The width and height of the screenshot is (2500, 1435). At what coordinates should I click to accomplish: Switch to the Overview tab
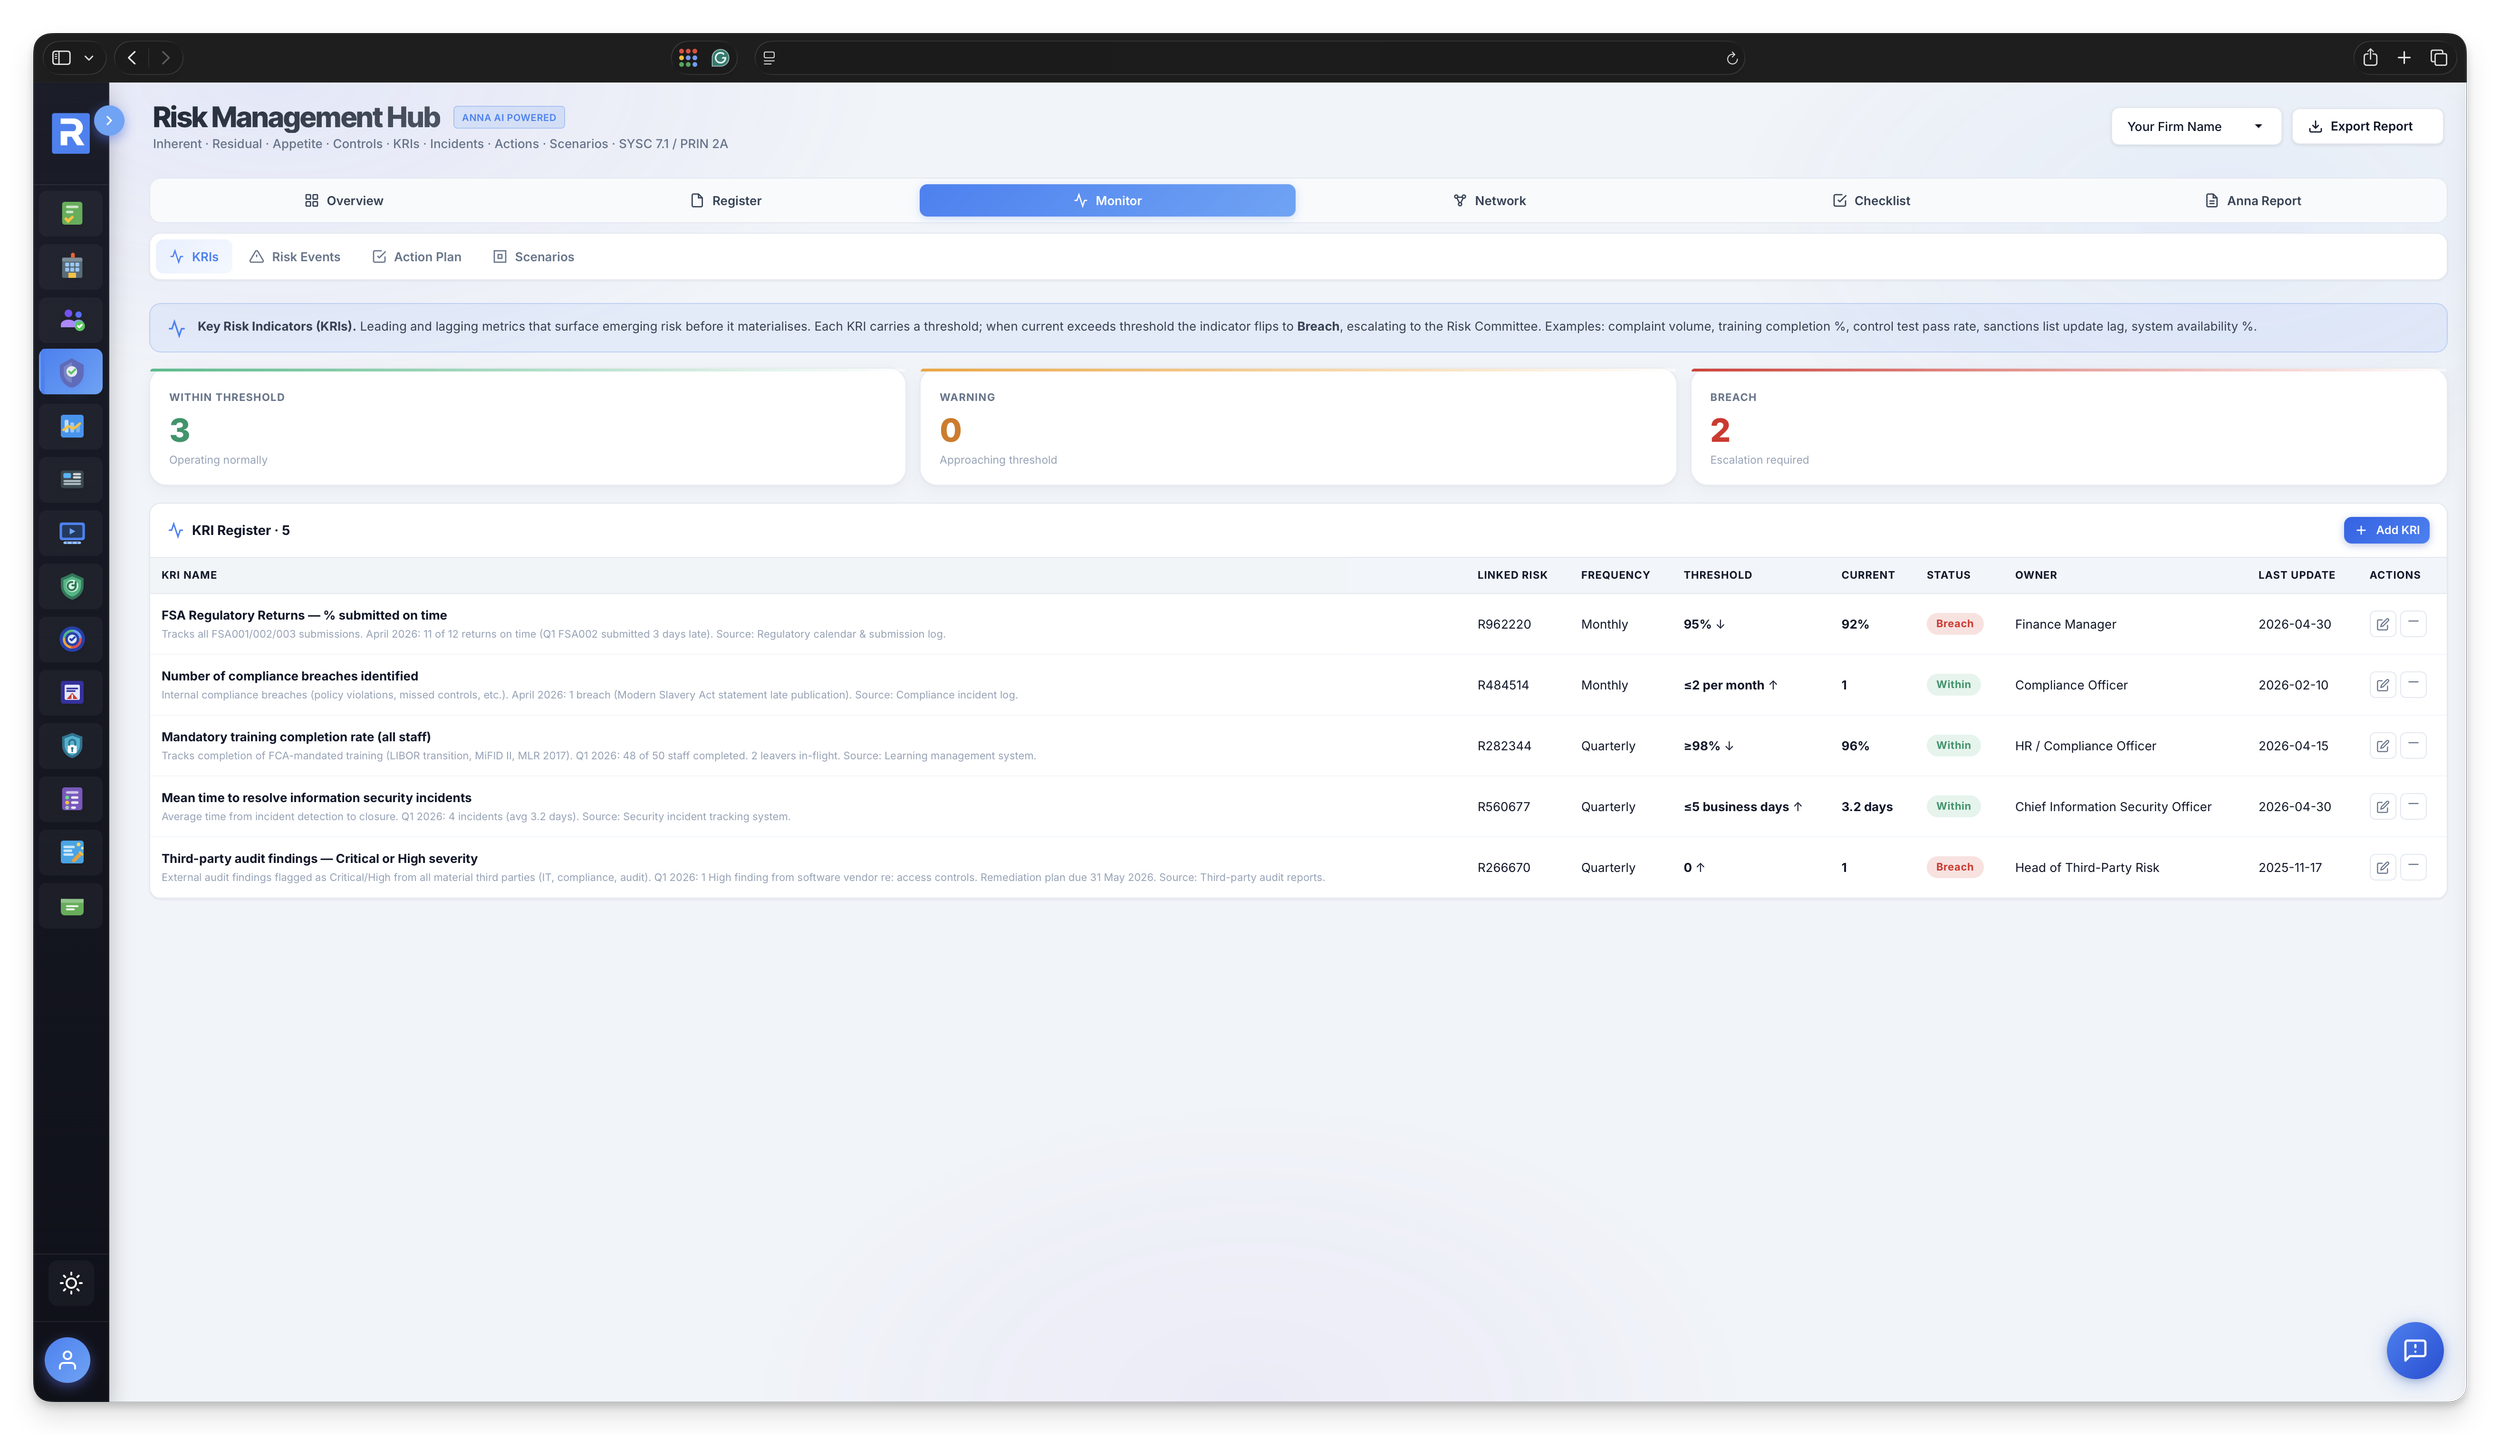coord(343,200)
